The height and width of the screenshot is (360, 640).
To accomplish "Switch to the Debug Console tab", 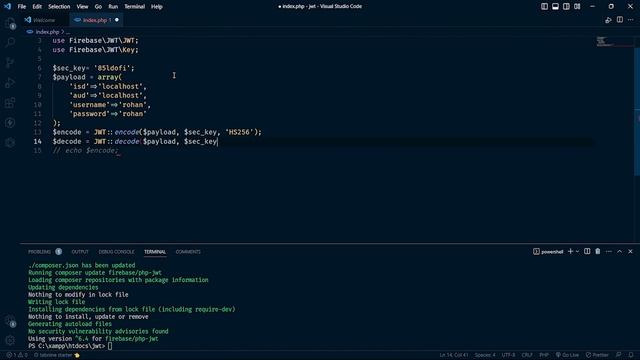I will 116,252.
